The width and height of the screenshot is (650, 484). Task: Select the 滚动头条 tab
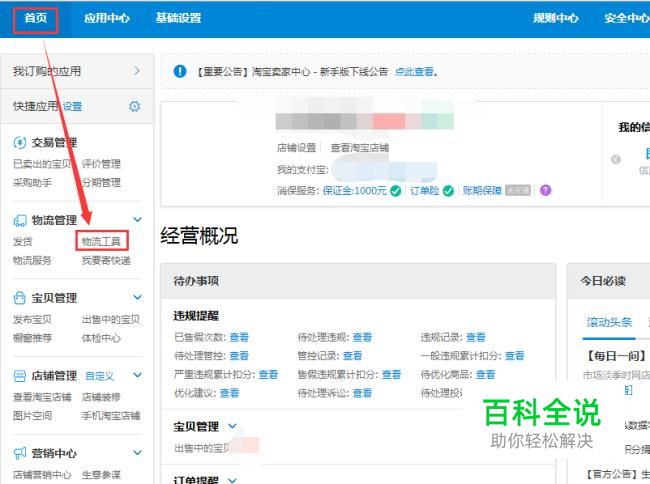[x=609, y=322]
